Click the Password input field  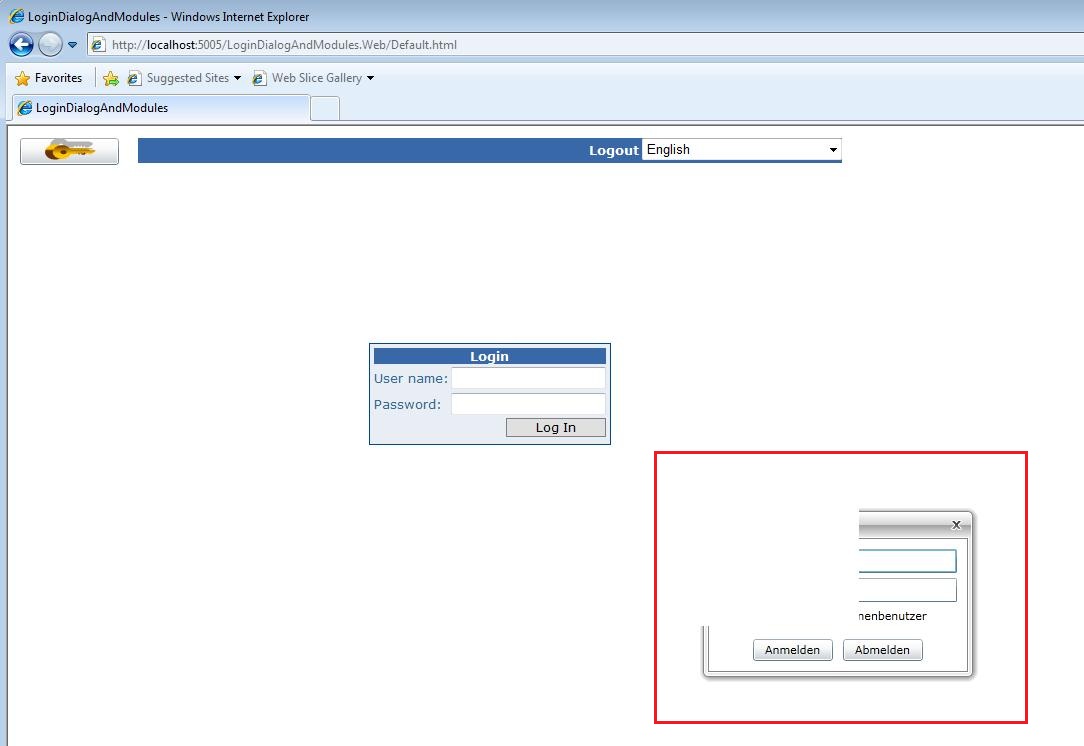coord(528,404)
